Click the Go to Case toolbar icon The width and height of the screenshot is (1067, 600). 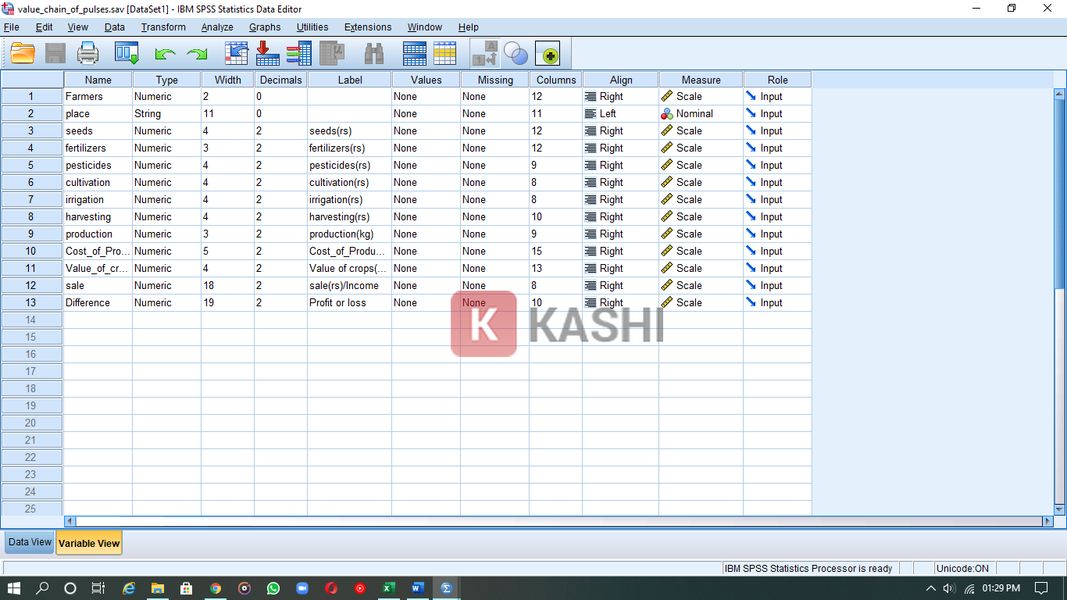(x=234, y=53)
